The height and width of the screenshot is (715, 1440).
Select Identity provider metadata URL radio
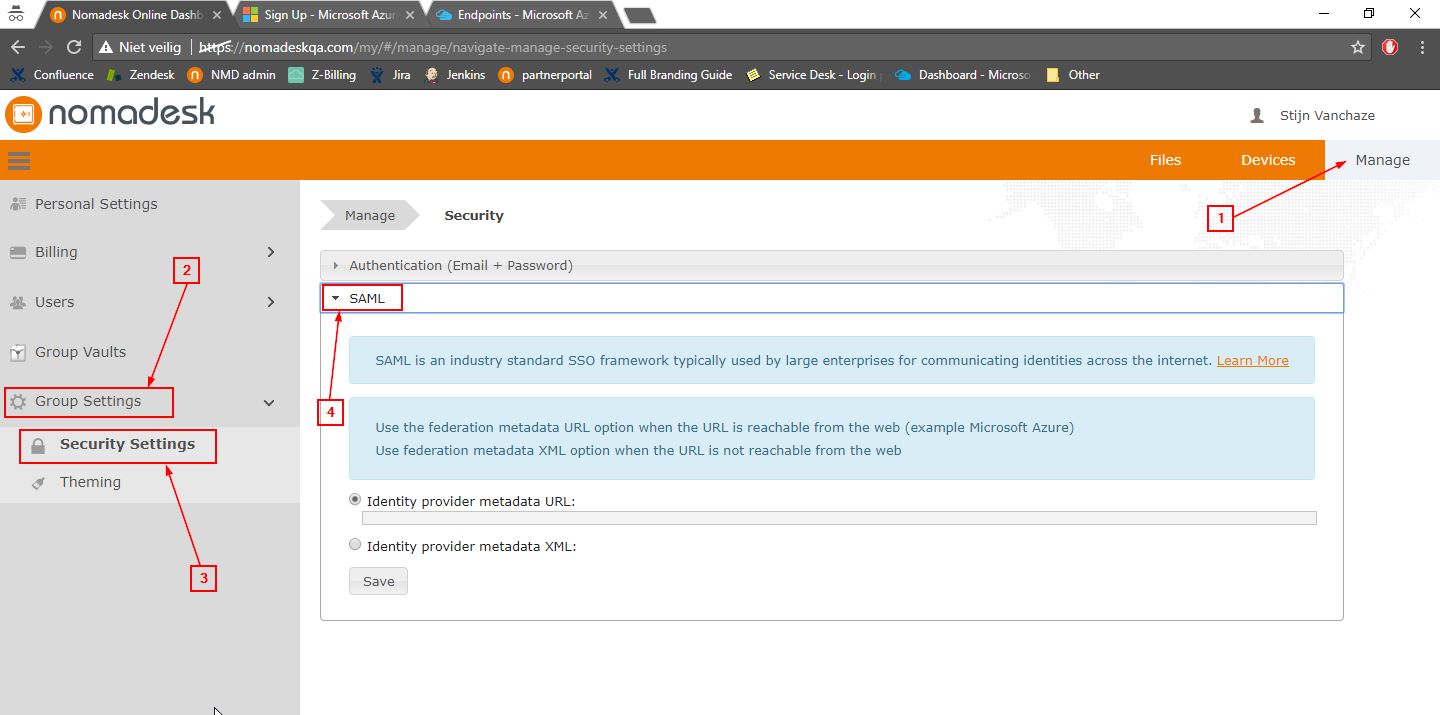355,499
